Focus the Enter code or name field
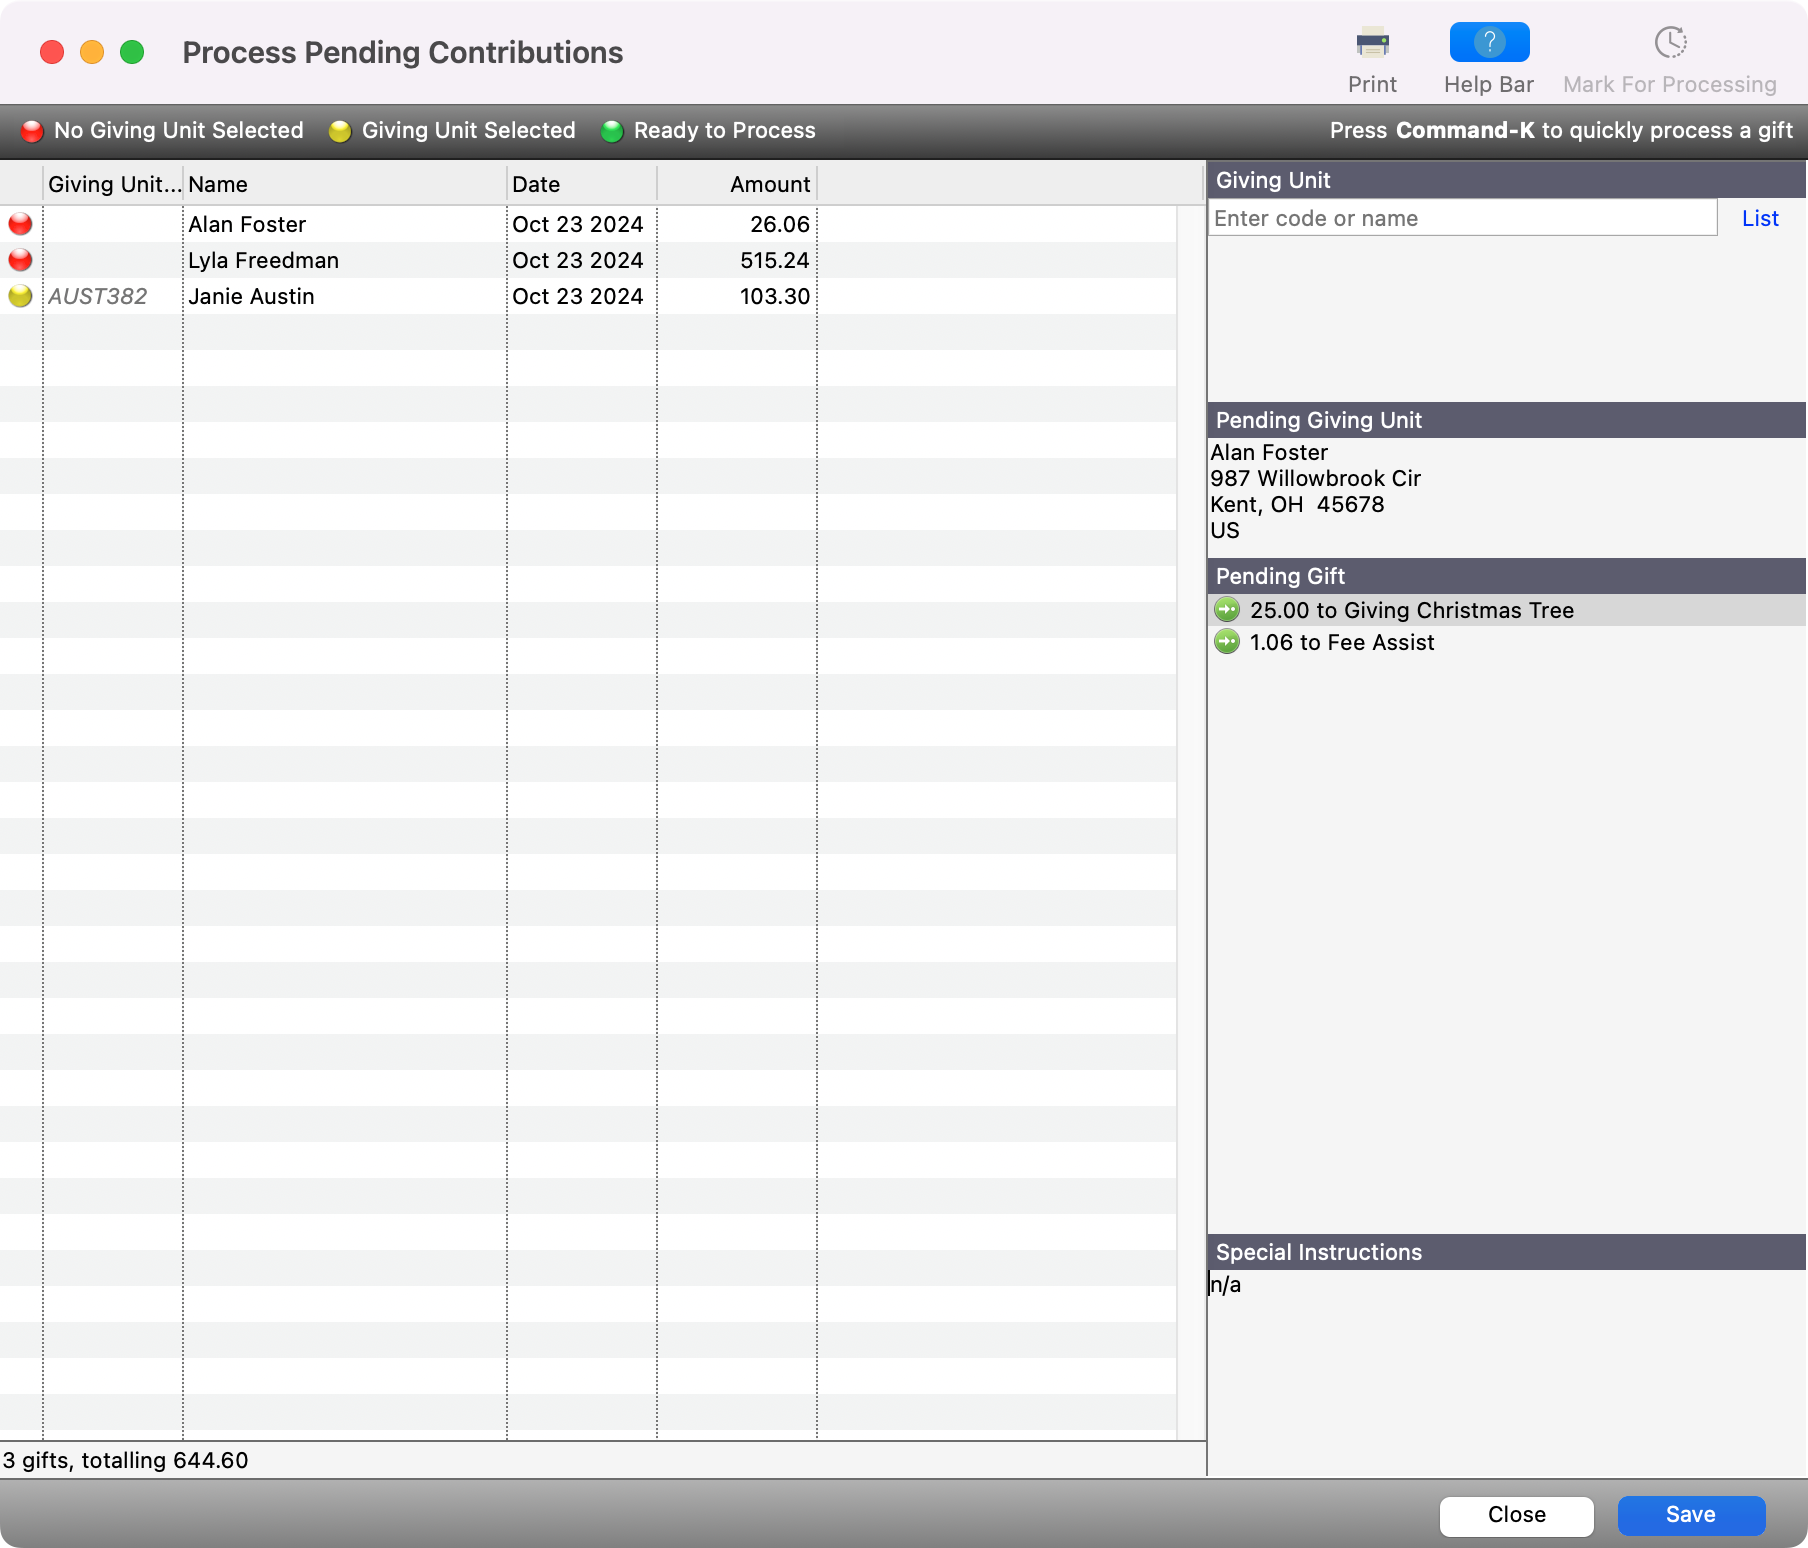The width and height of the screenshot is (1808, 1548). pyautogui.click(x=1461, y=218)
